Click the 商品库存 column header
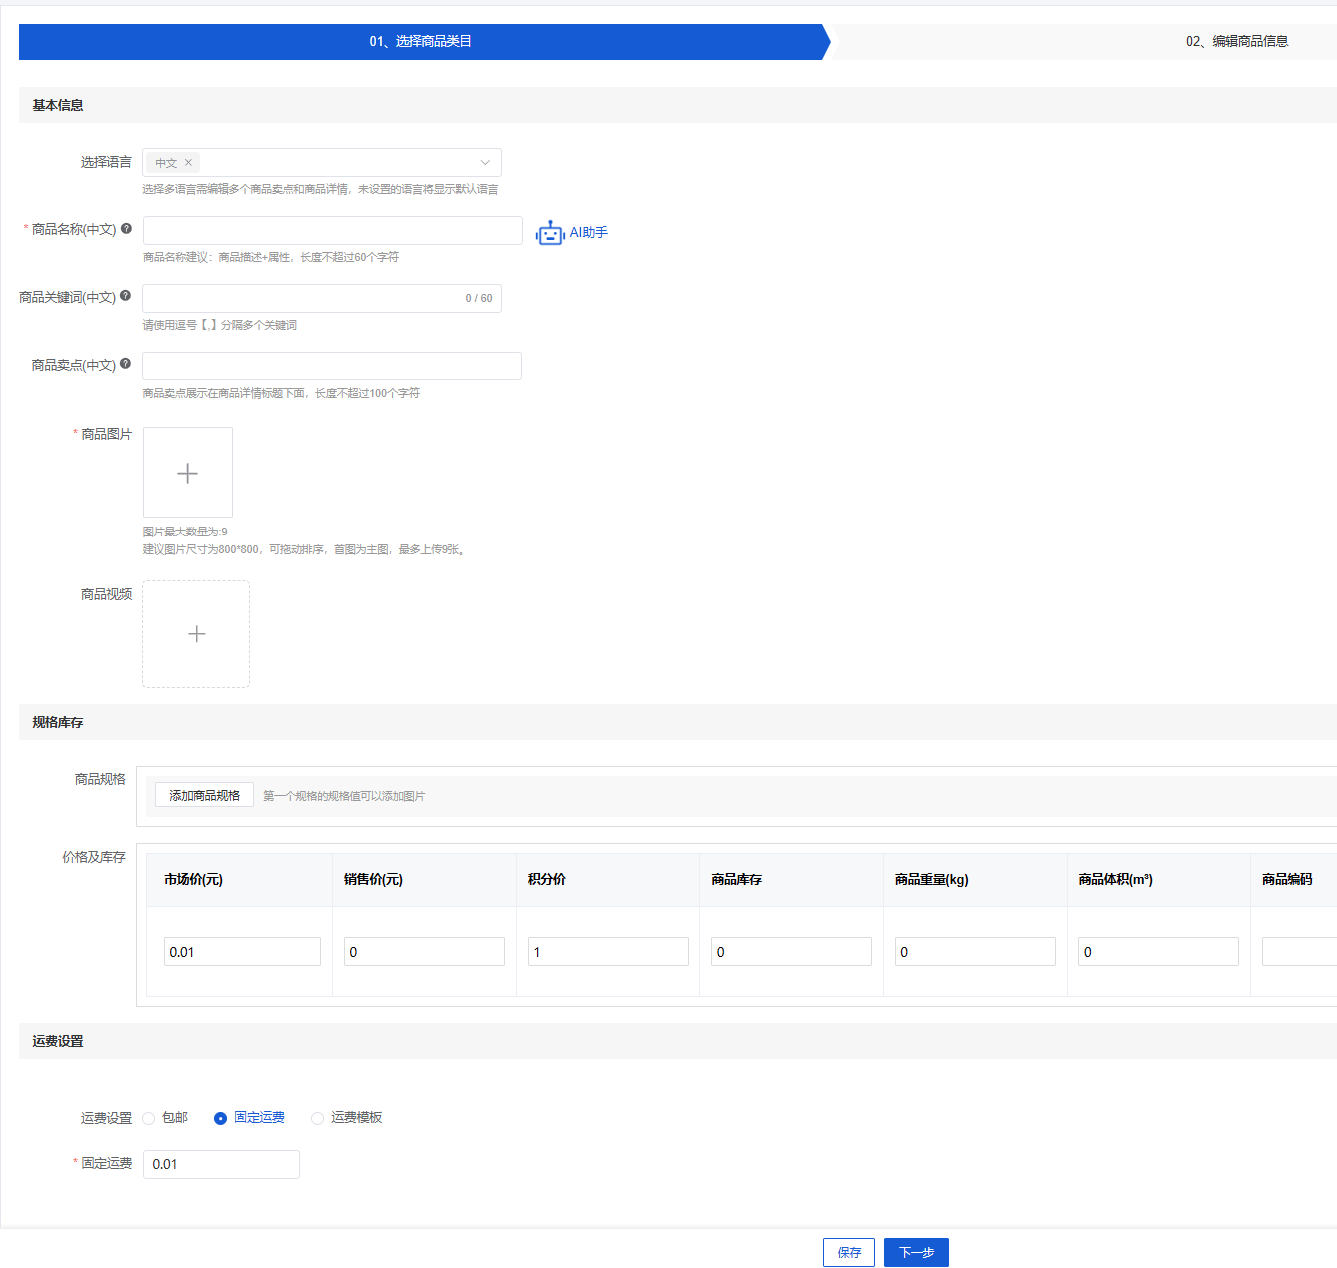Image resolution: width=1337 pixels, height=1268 pixels. pyautogui.click(x=737, y=880)
